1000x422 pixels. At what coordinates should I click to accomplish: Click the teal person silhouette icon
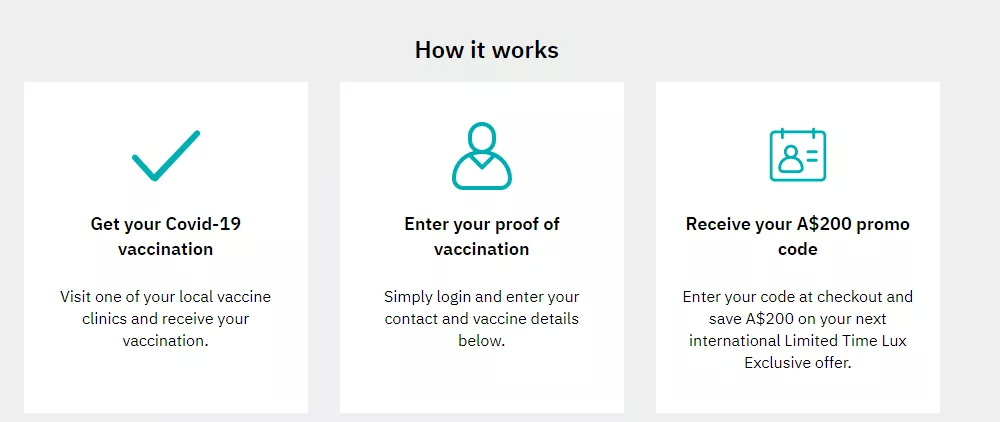coord(482,156)
